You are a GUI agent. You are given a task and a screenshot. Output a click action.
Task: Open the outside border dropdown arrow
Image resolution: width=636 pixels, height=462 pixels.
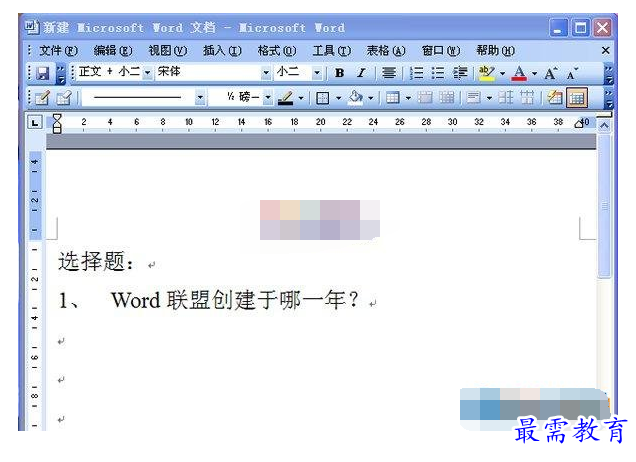click(338, 98)
